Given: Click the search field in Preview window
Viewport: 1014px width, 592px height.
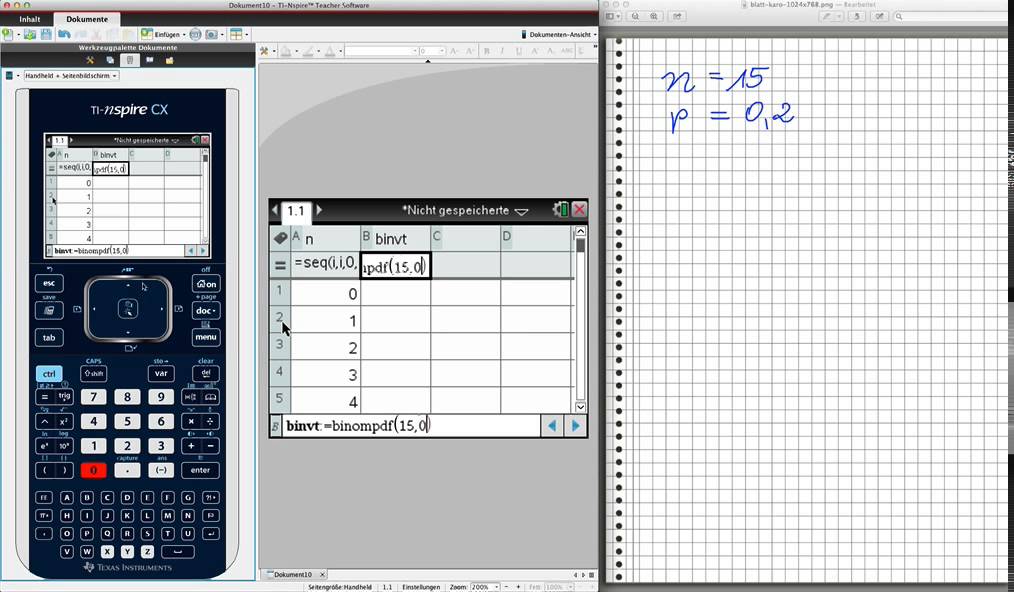Looking at the screenshot, I should coord(950,16).
